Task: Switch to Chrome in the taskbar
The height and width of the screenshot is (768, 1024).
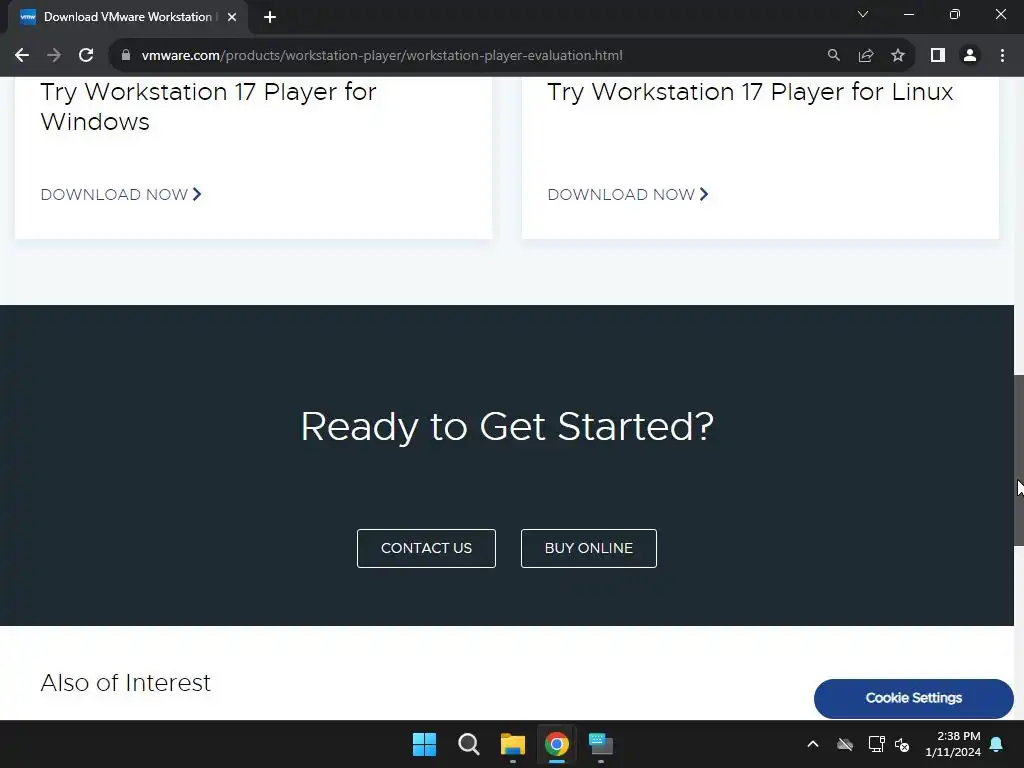Action: [x=557, y=744]
